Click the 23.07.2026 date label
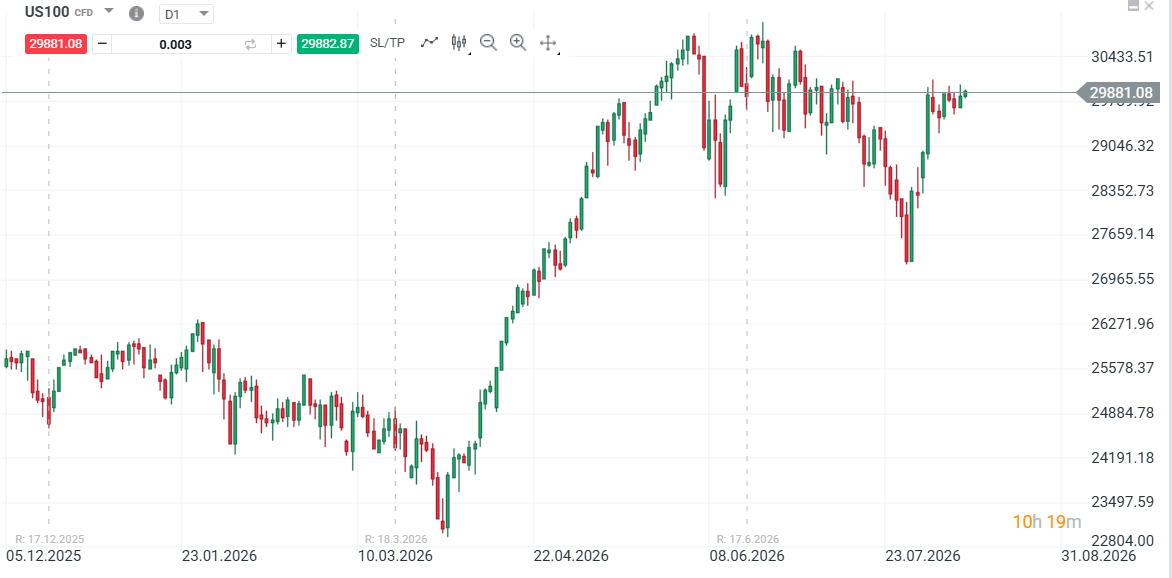1172x578 pixels. (922, 556)
